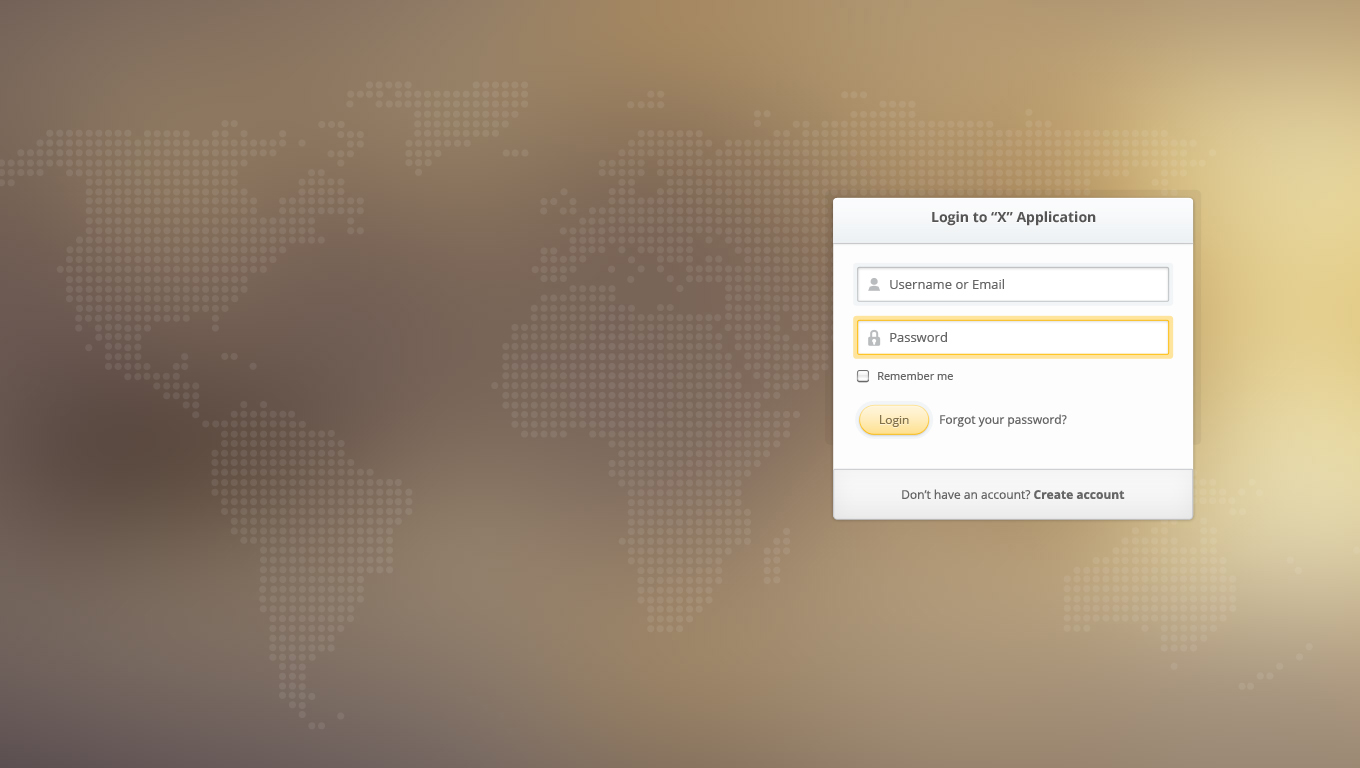Click the "Login to “X” Application" heading
Image resolution: width=1360 pixels, height=768 pixels.
[x=1013, y=217]
